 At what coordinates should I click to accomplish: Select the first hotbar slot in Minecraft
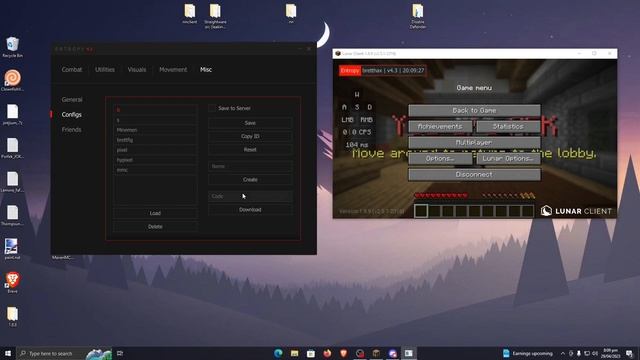[421, 211]
